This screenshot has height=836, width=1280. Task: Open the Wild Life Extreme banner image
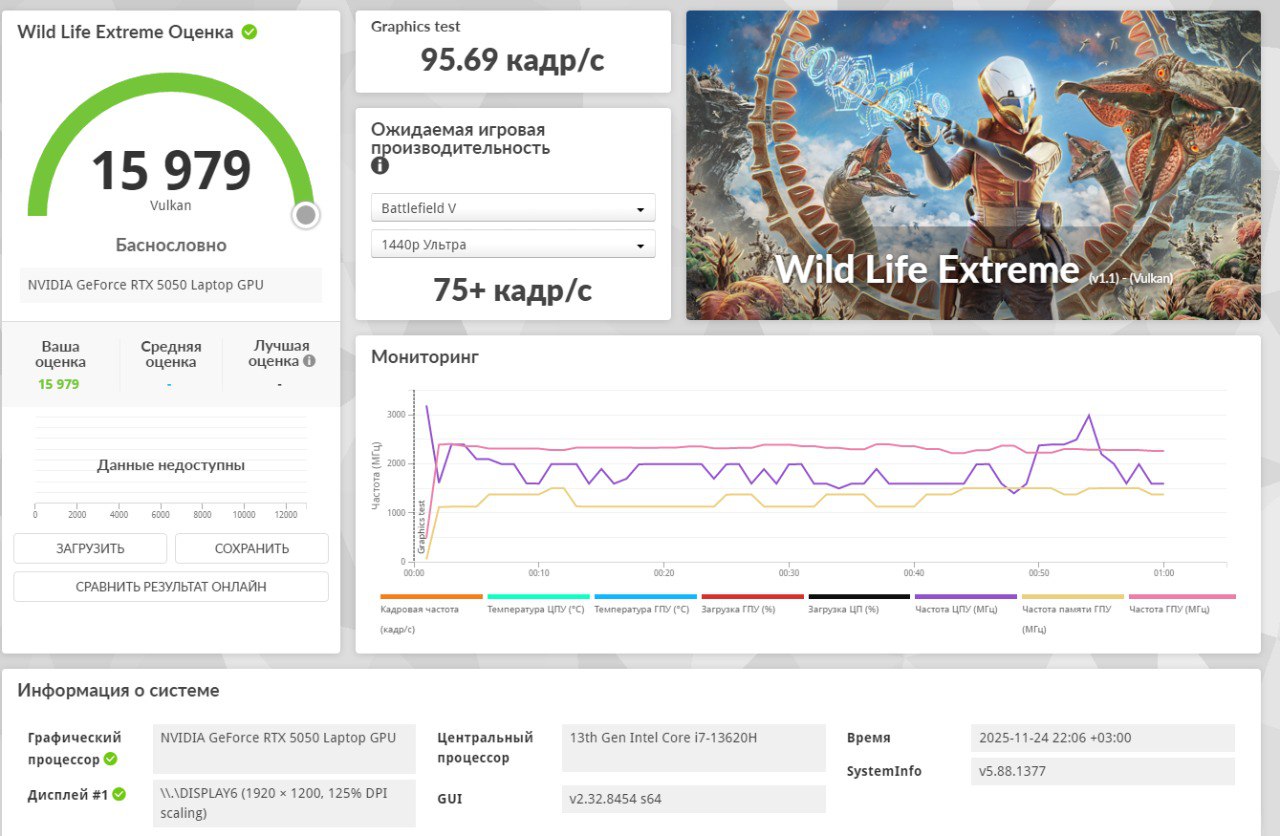pyautogui.click(x=973, y=165)
